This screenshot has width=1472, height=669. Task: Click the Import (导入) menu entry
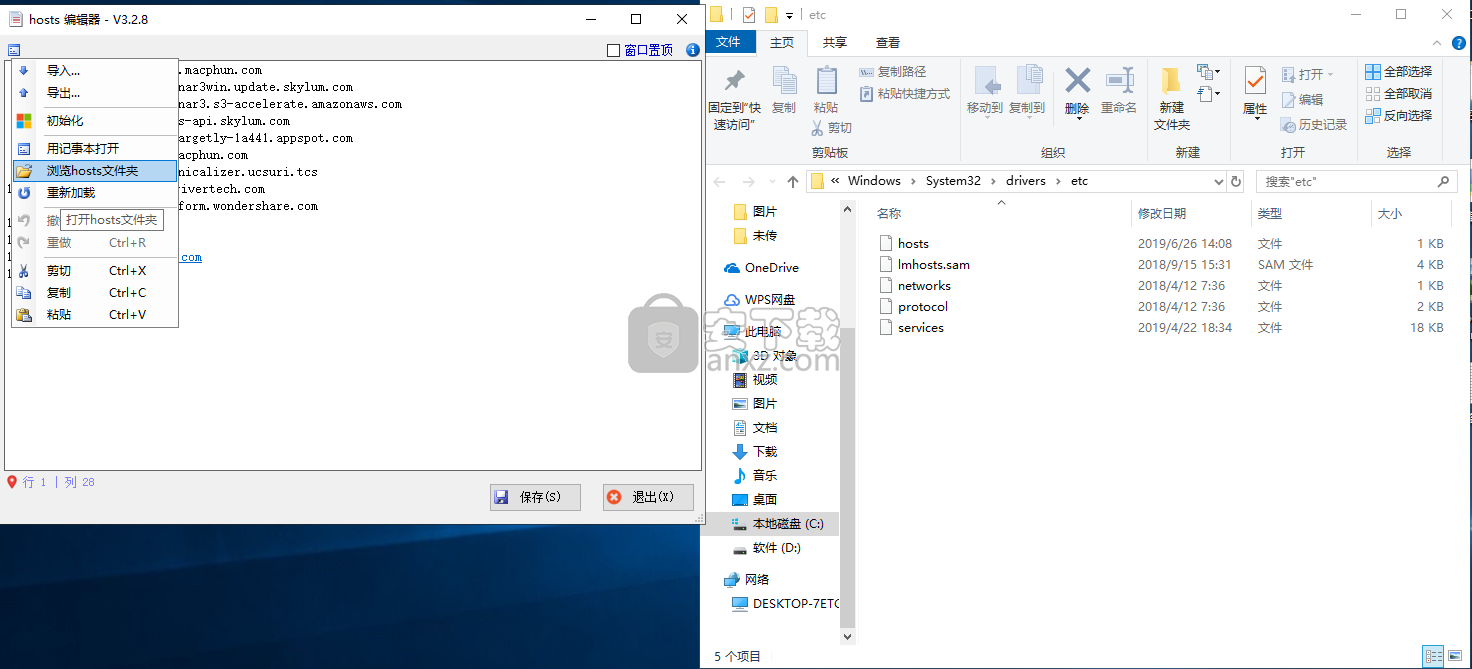click(95, 71)
